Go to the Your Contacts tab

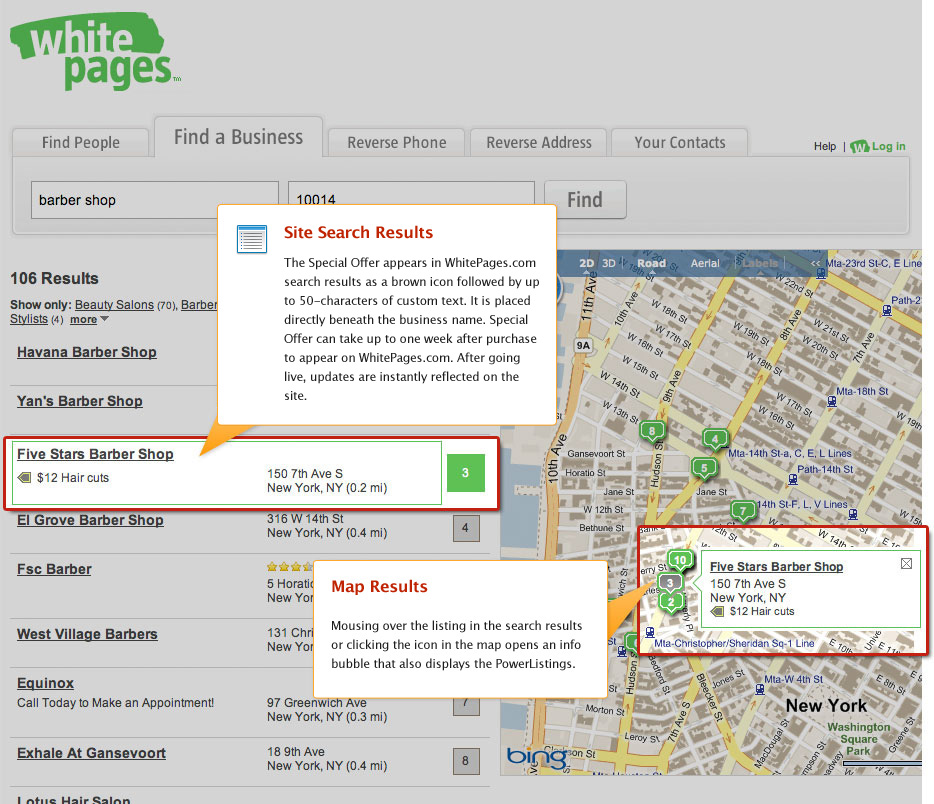click(680, 142)
